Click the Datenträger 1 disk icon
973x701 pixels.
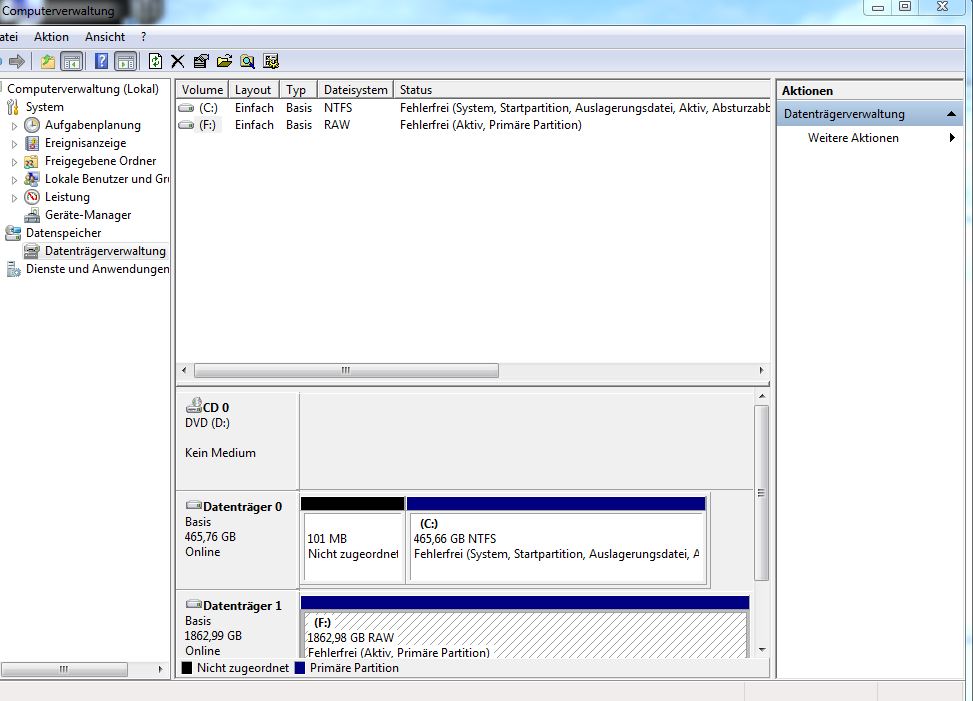click(x=194, y=604)
